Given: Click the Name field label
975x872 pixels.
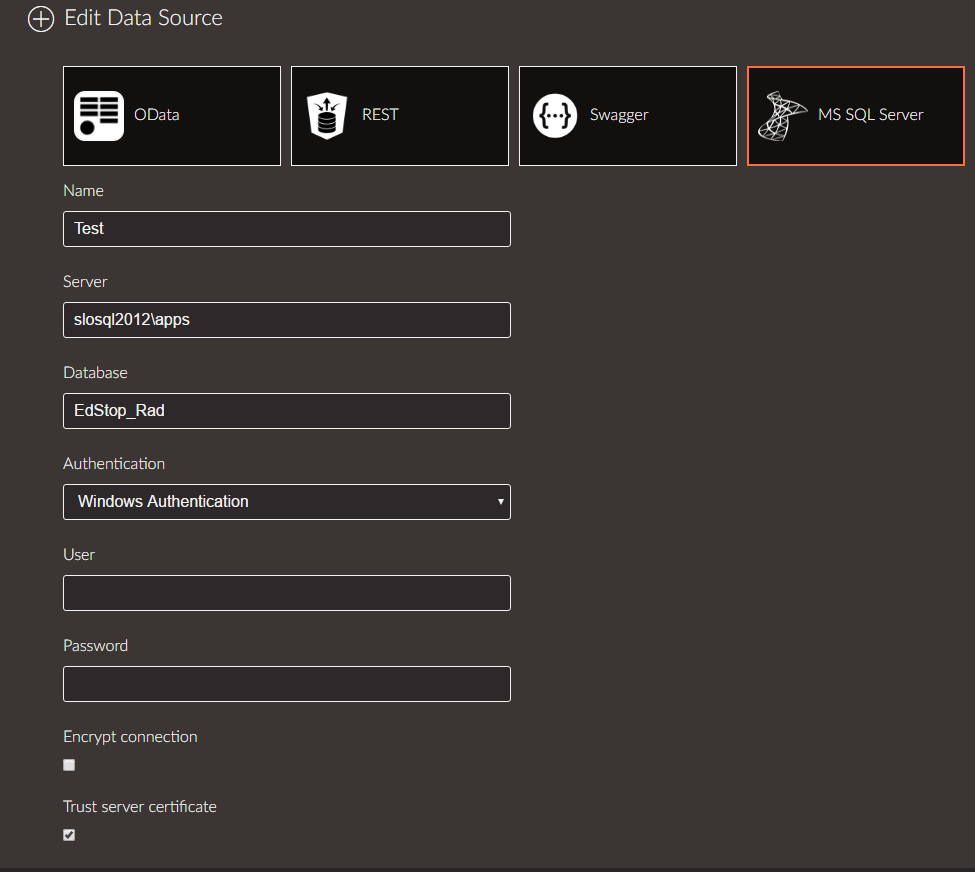Looking at the screenshot, I should point(83,191).
